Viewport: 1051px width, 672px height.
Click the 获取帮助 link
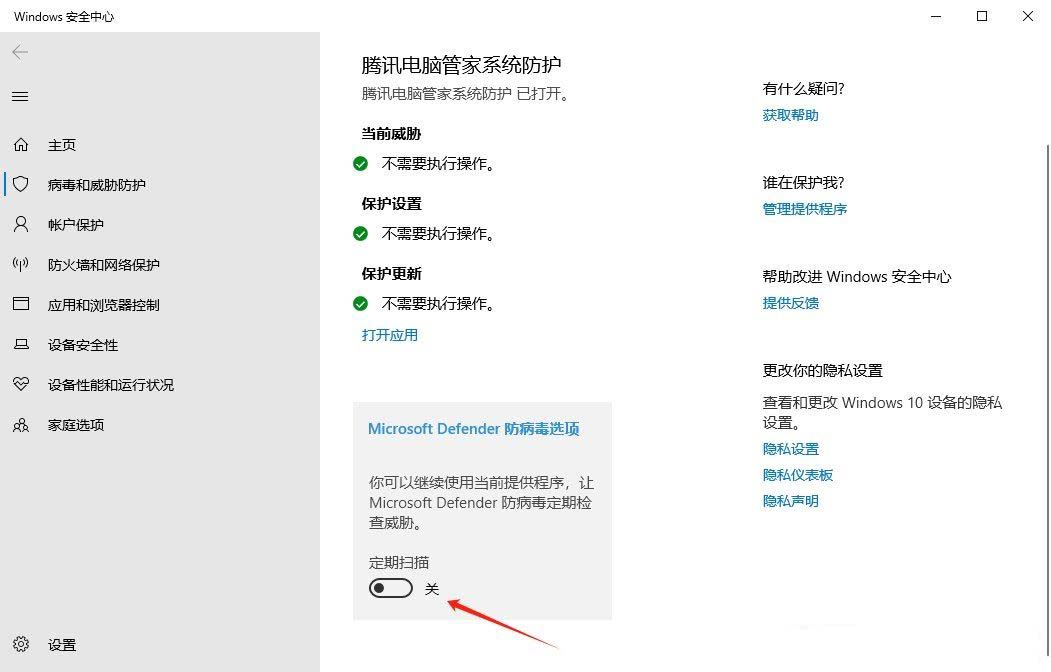[x=790, y=115]
